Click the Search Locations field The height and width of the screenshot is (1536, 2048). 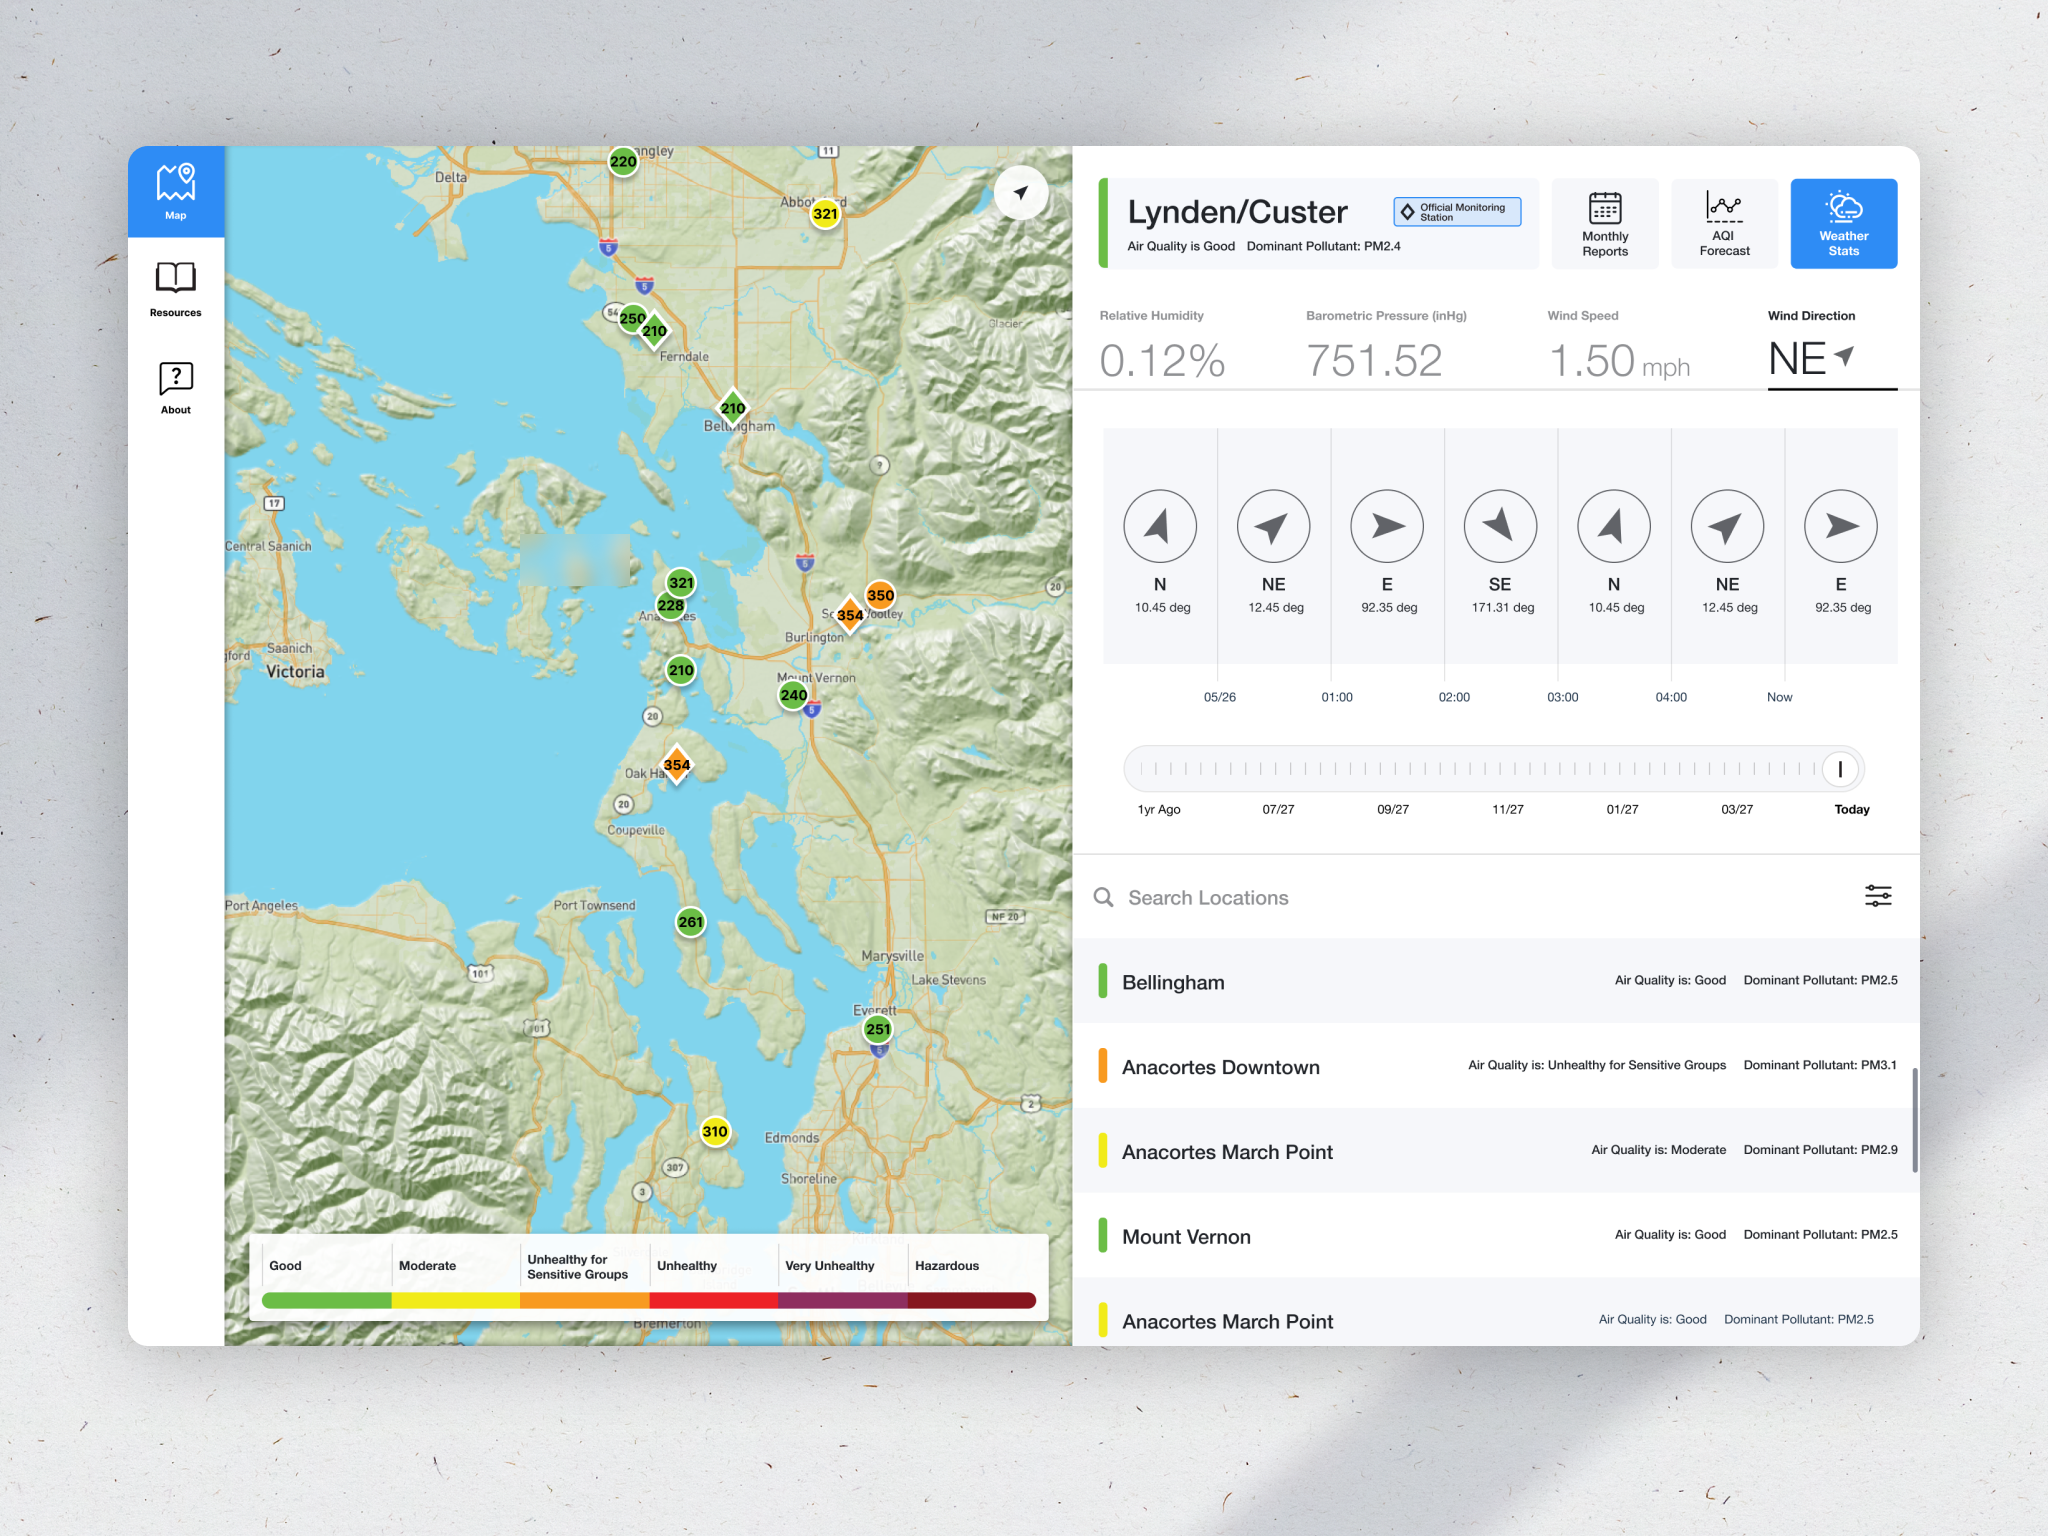click(x=1480, y=897)
